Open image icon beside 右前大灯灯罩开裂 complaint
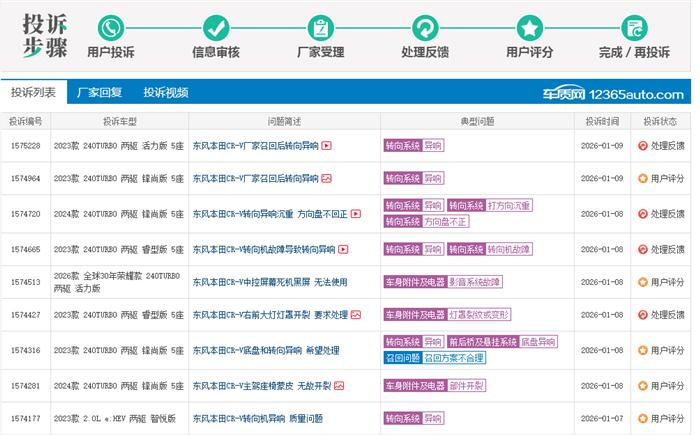Screen dimensions: 700x435 point(355,315)
